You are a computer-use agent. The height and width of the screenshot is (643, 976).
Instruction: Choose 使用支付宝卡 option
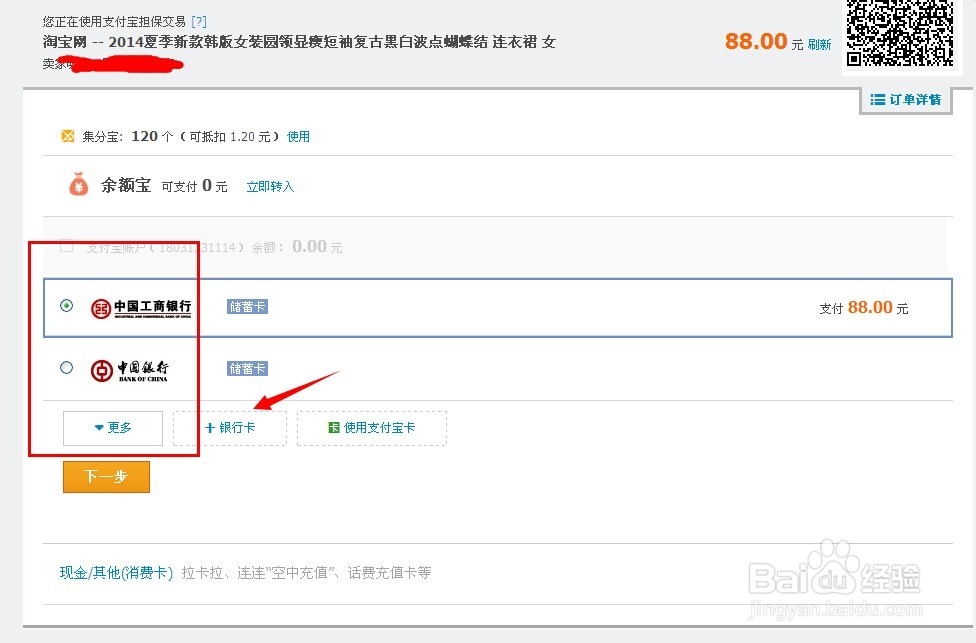pos(372,428)
